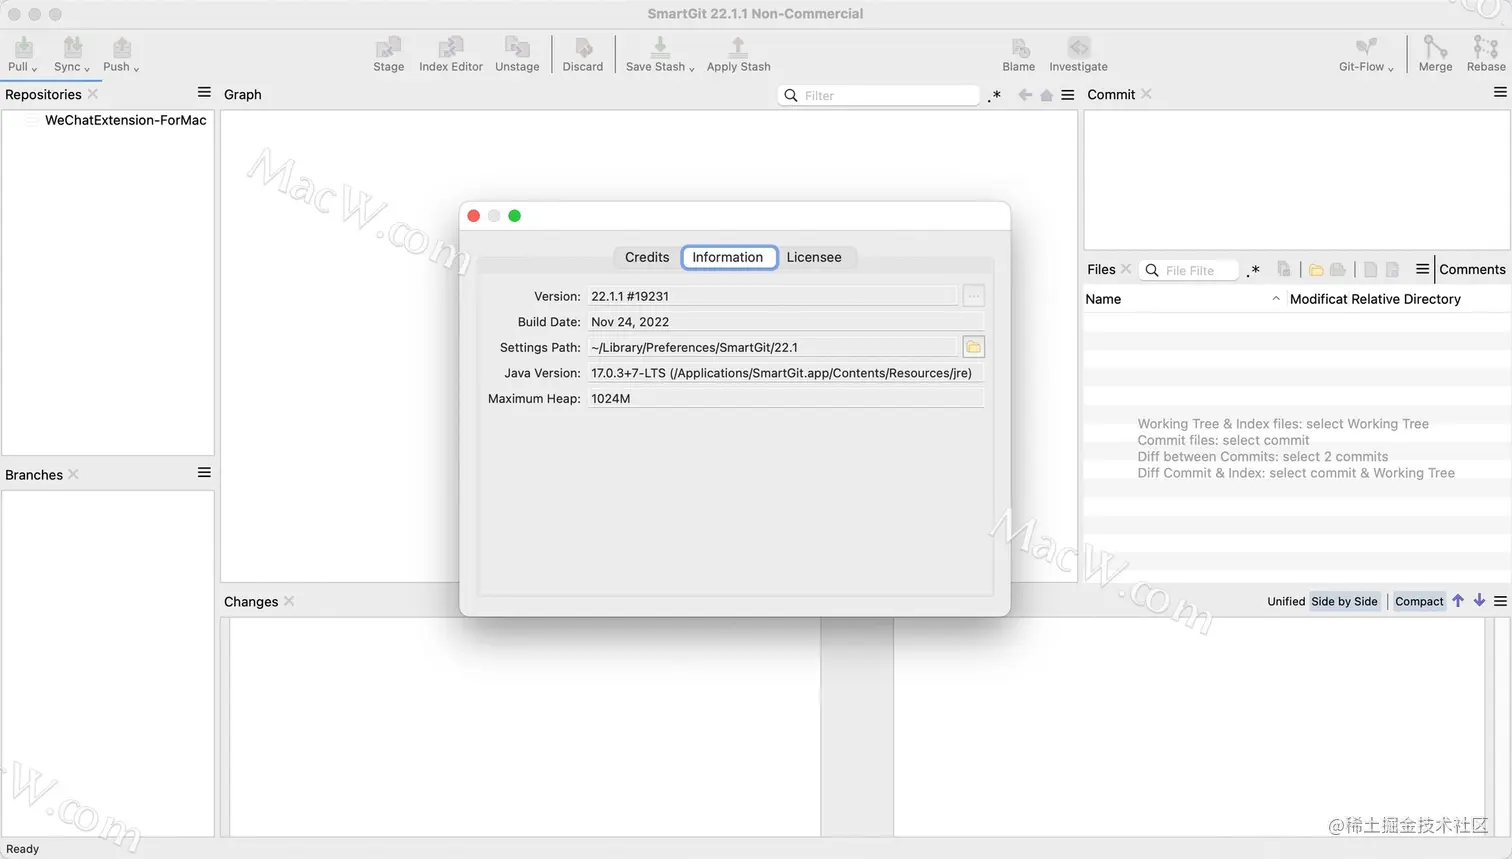1512x859 pixels.
Task: Switch to the Credits tab
Action: point(647,257)
